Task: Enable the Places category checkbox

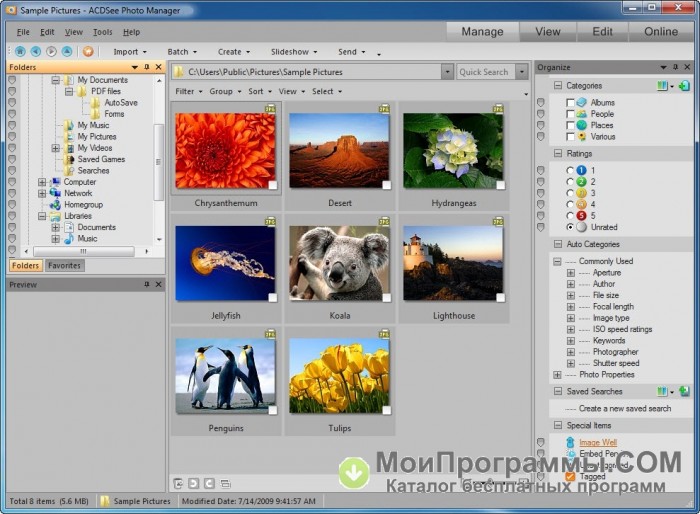Action: (x=570, y=125)
